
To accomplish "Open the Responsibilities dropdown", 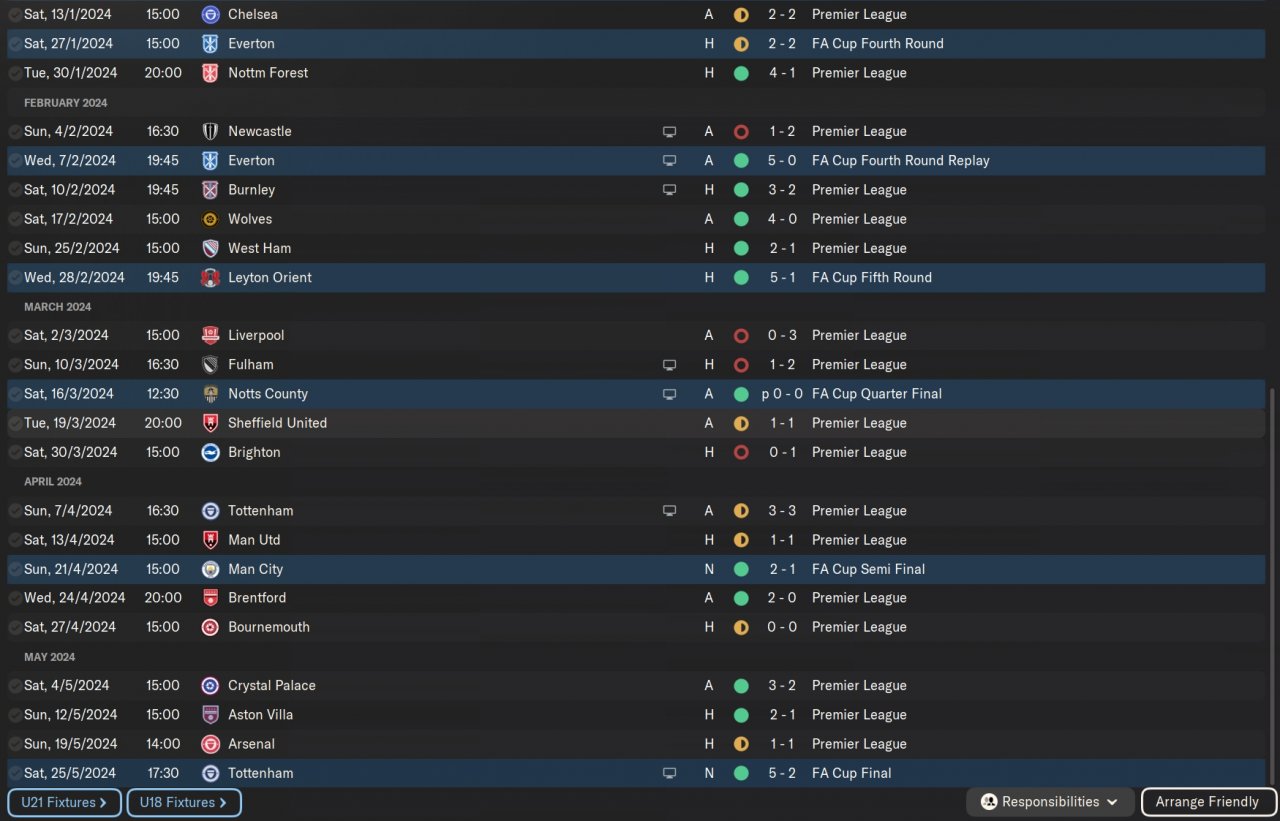I will coord(1050,802).
